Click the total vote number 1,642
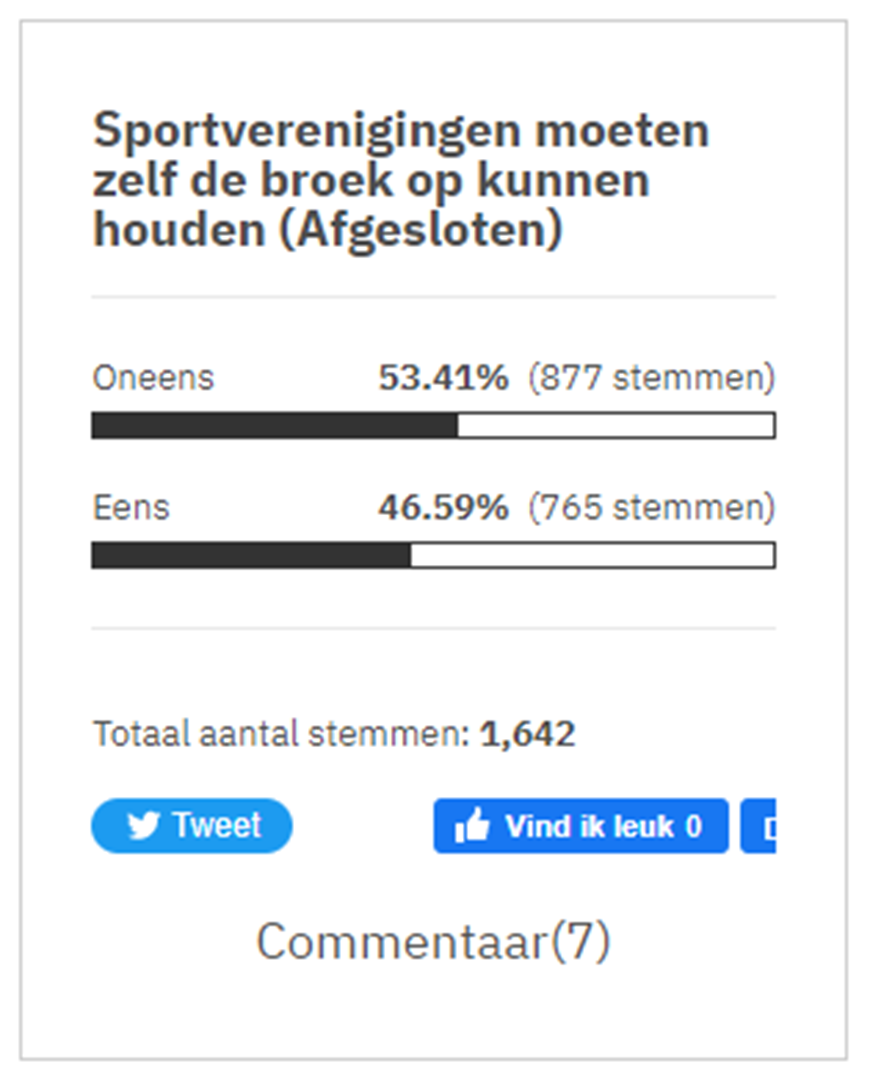This screenshot has width=870, height=1080. click(527, 735)
